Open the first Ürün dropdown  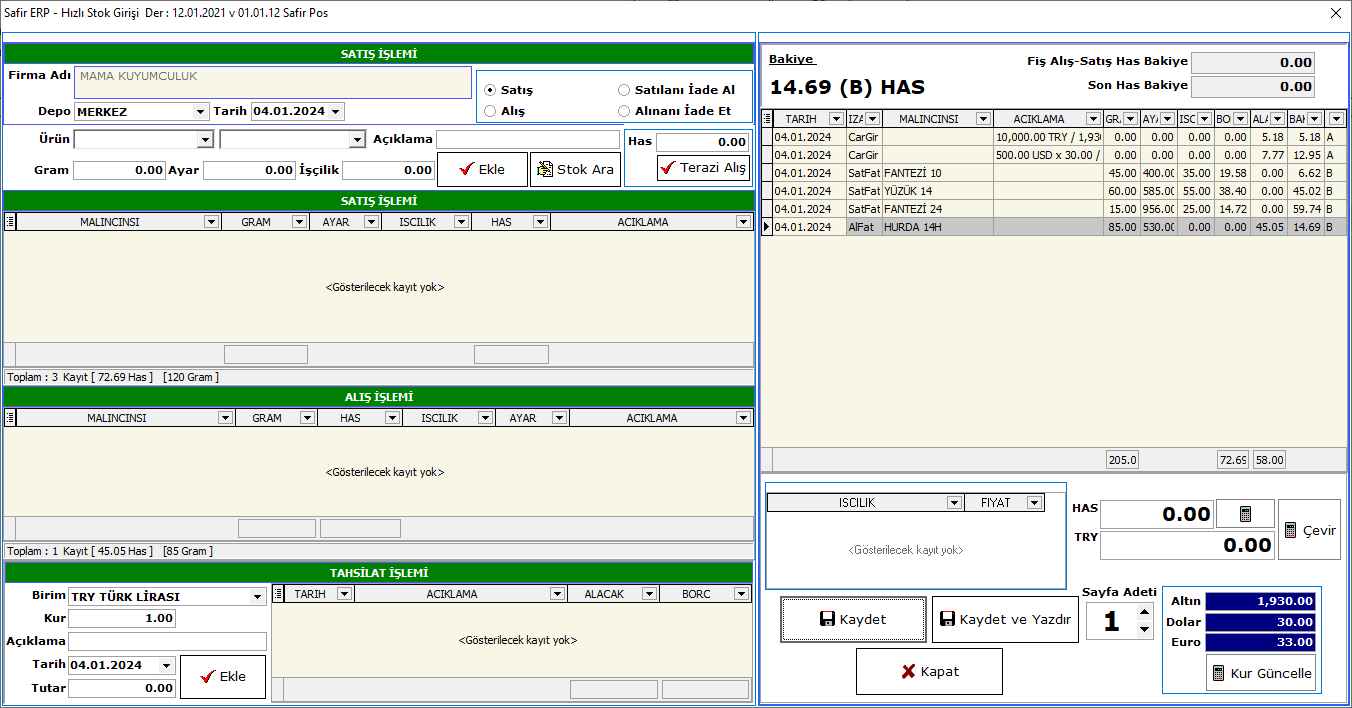click(205, 140)
